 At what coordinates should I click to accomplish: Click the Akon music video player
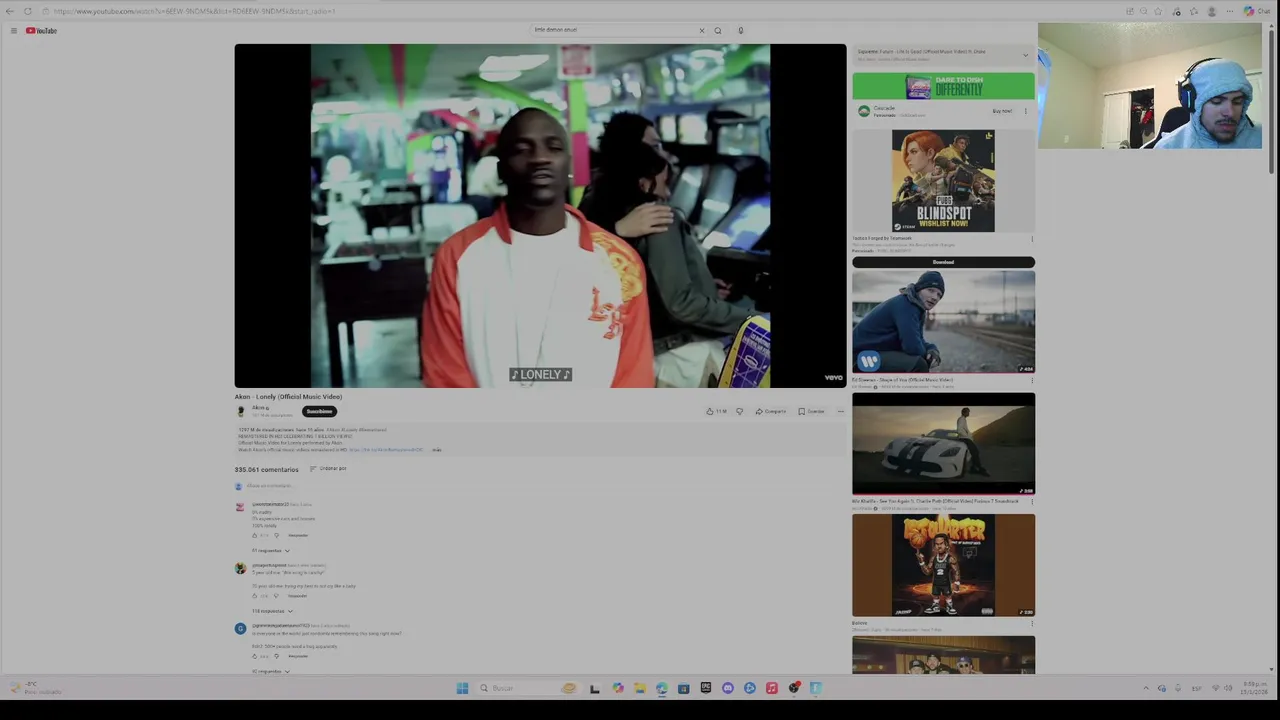[540, 216]
